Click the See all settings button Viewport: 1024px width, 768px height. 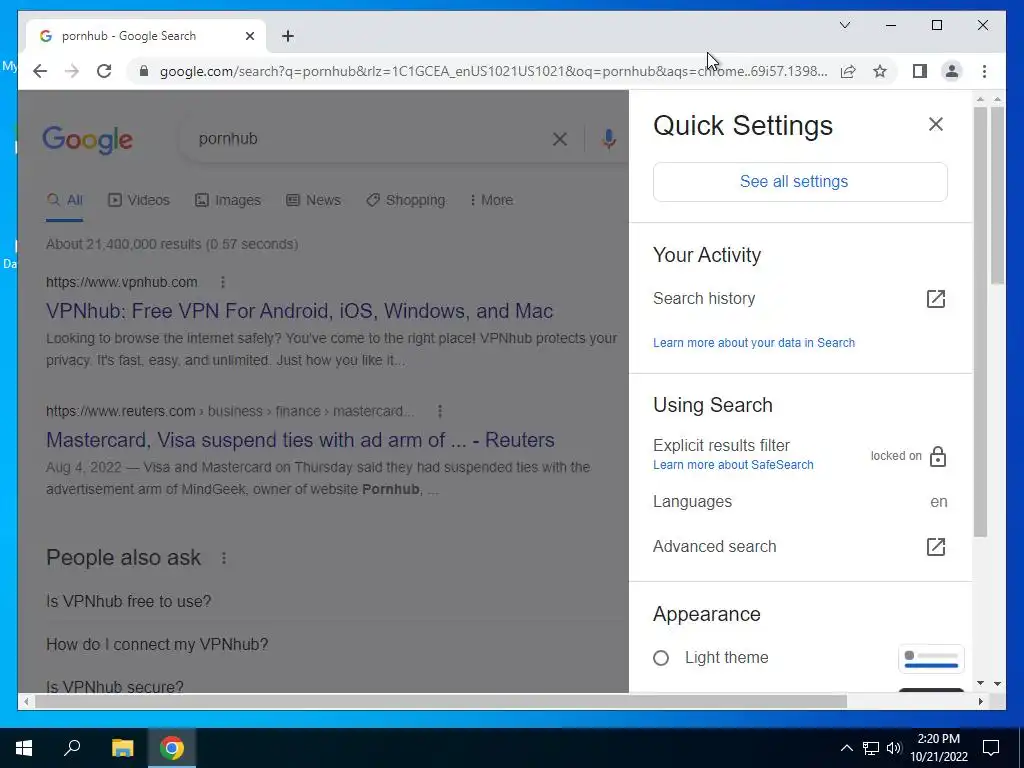(800, 182)
